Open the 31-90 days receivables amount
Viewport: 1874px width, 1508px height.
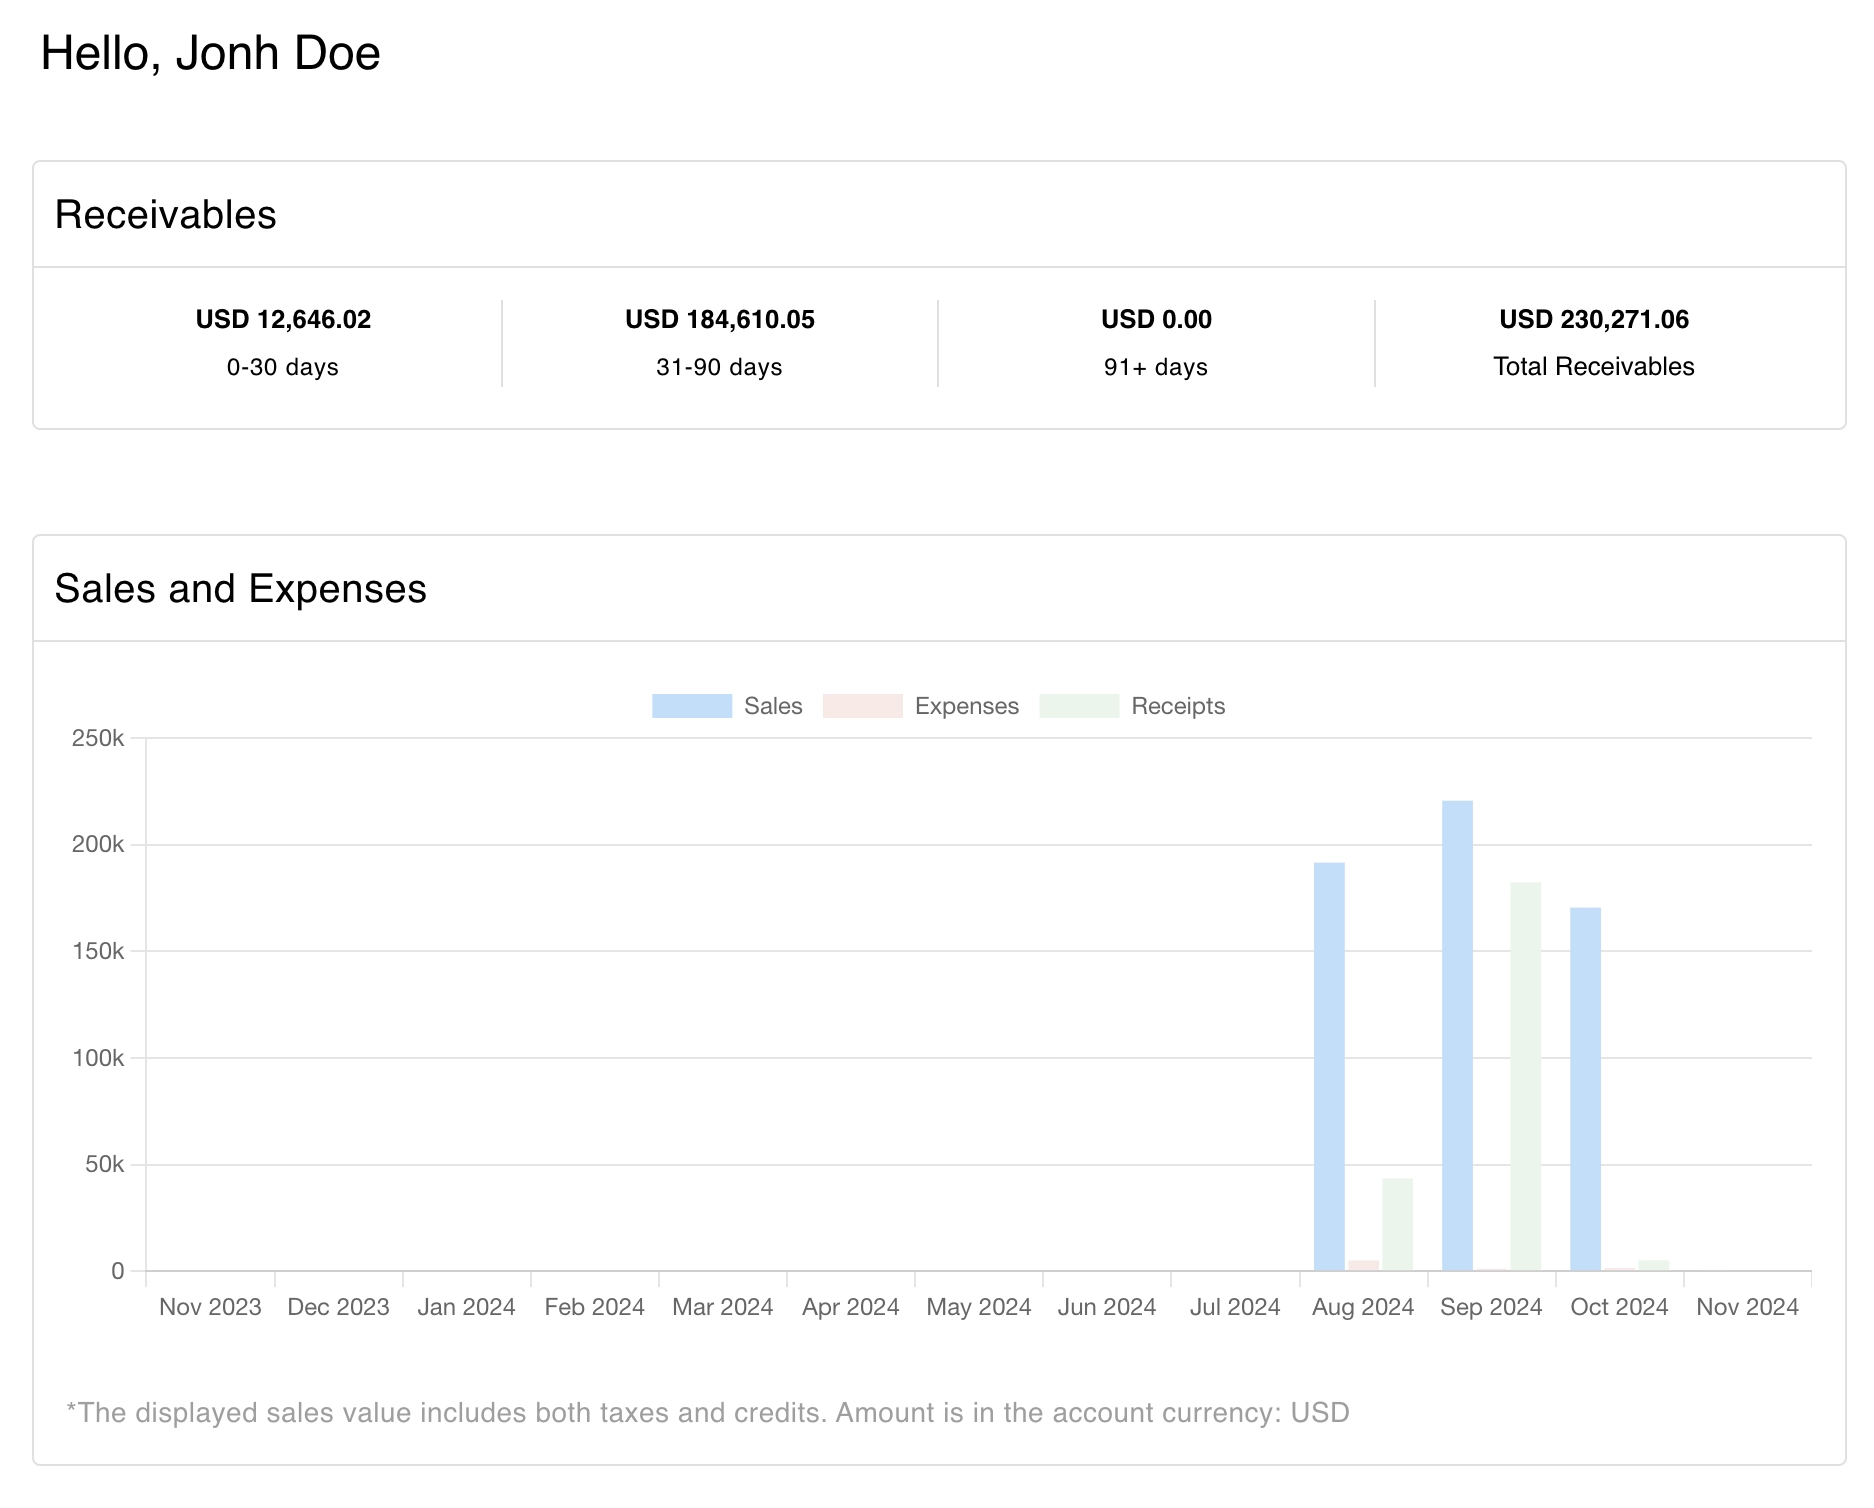[719, 319]
